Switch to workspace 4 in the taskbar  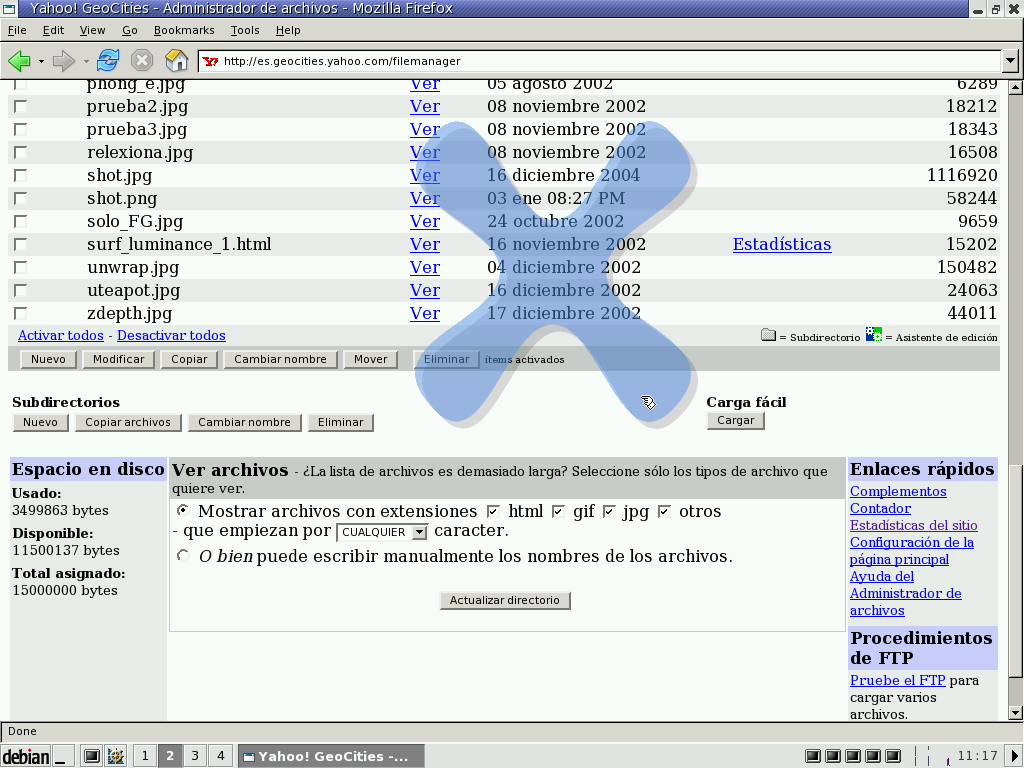[x=221, y=756]
